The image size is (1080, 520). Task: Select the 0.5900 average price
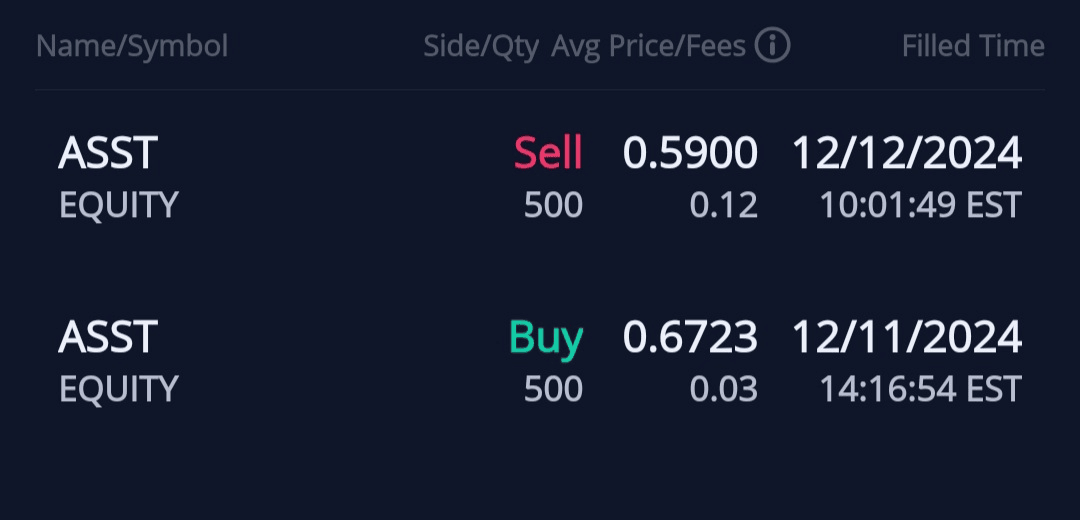point(690,153)
